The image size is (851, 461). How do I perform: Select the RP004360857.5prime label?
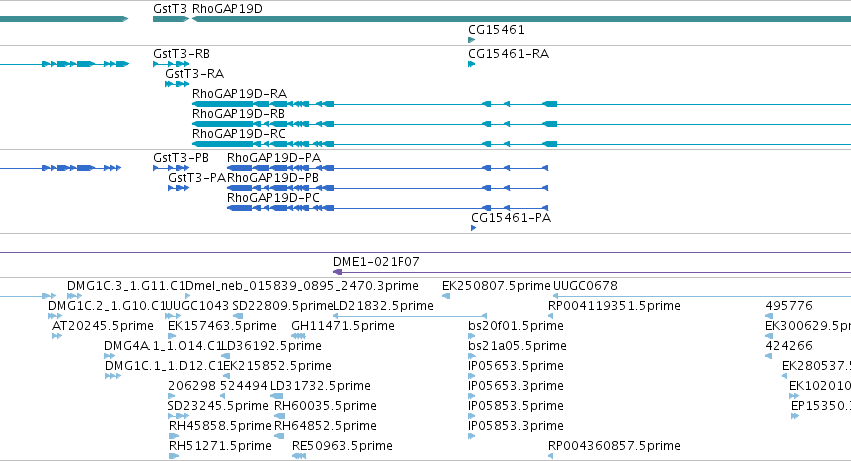coord(614,446)
